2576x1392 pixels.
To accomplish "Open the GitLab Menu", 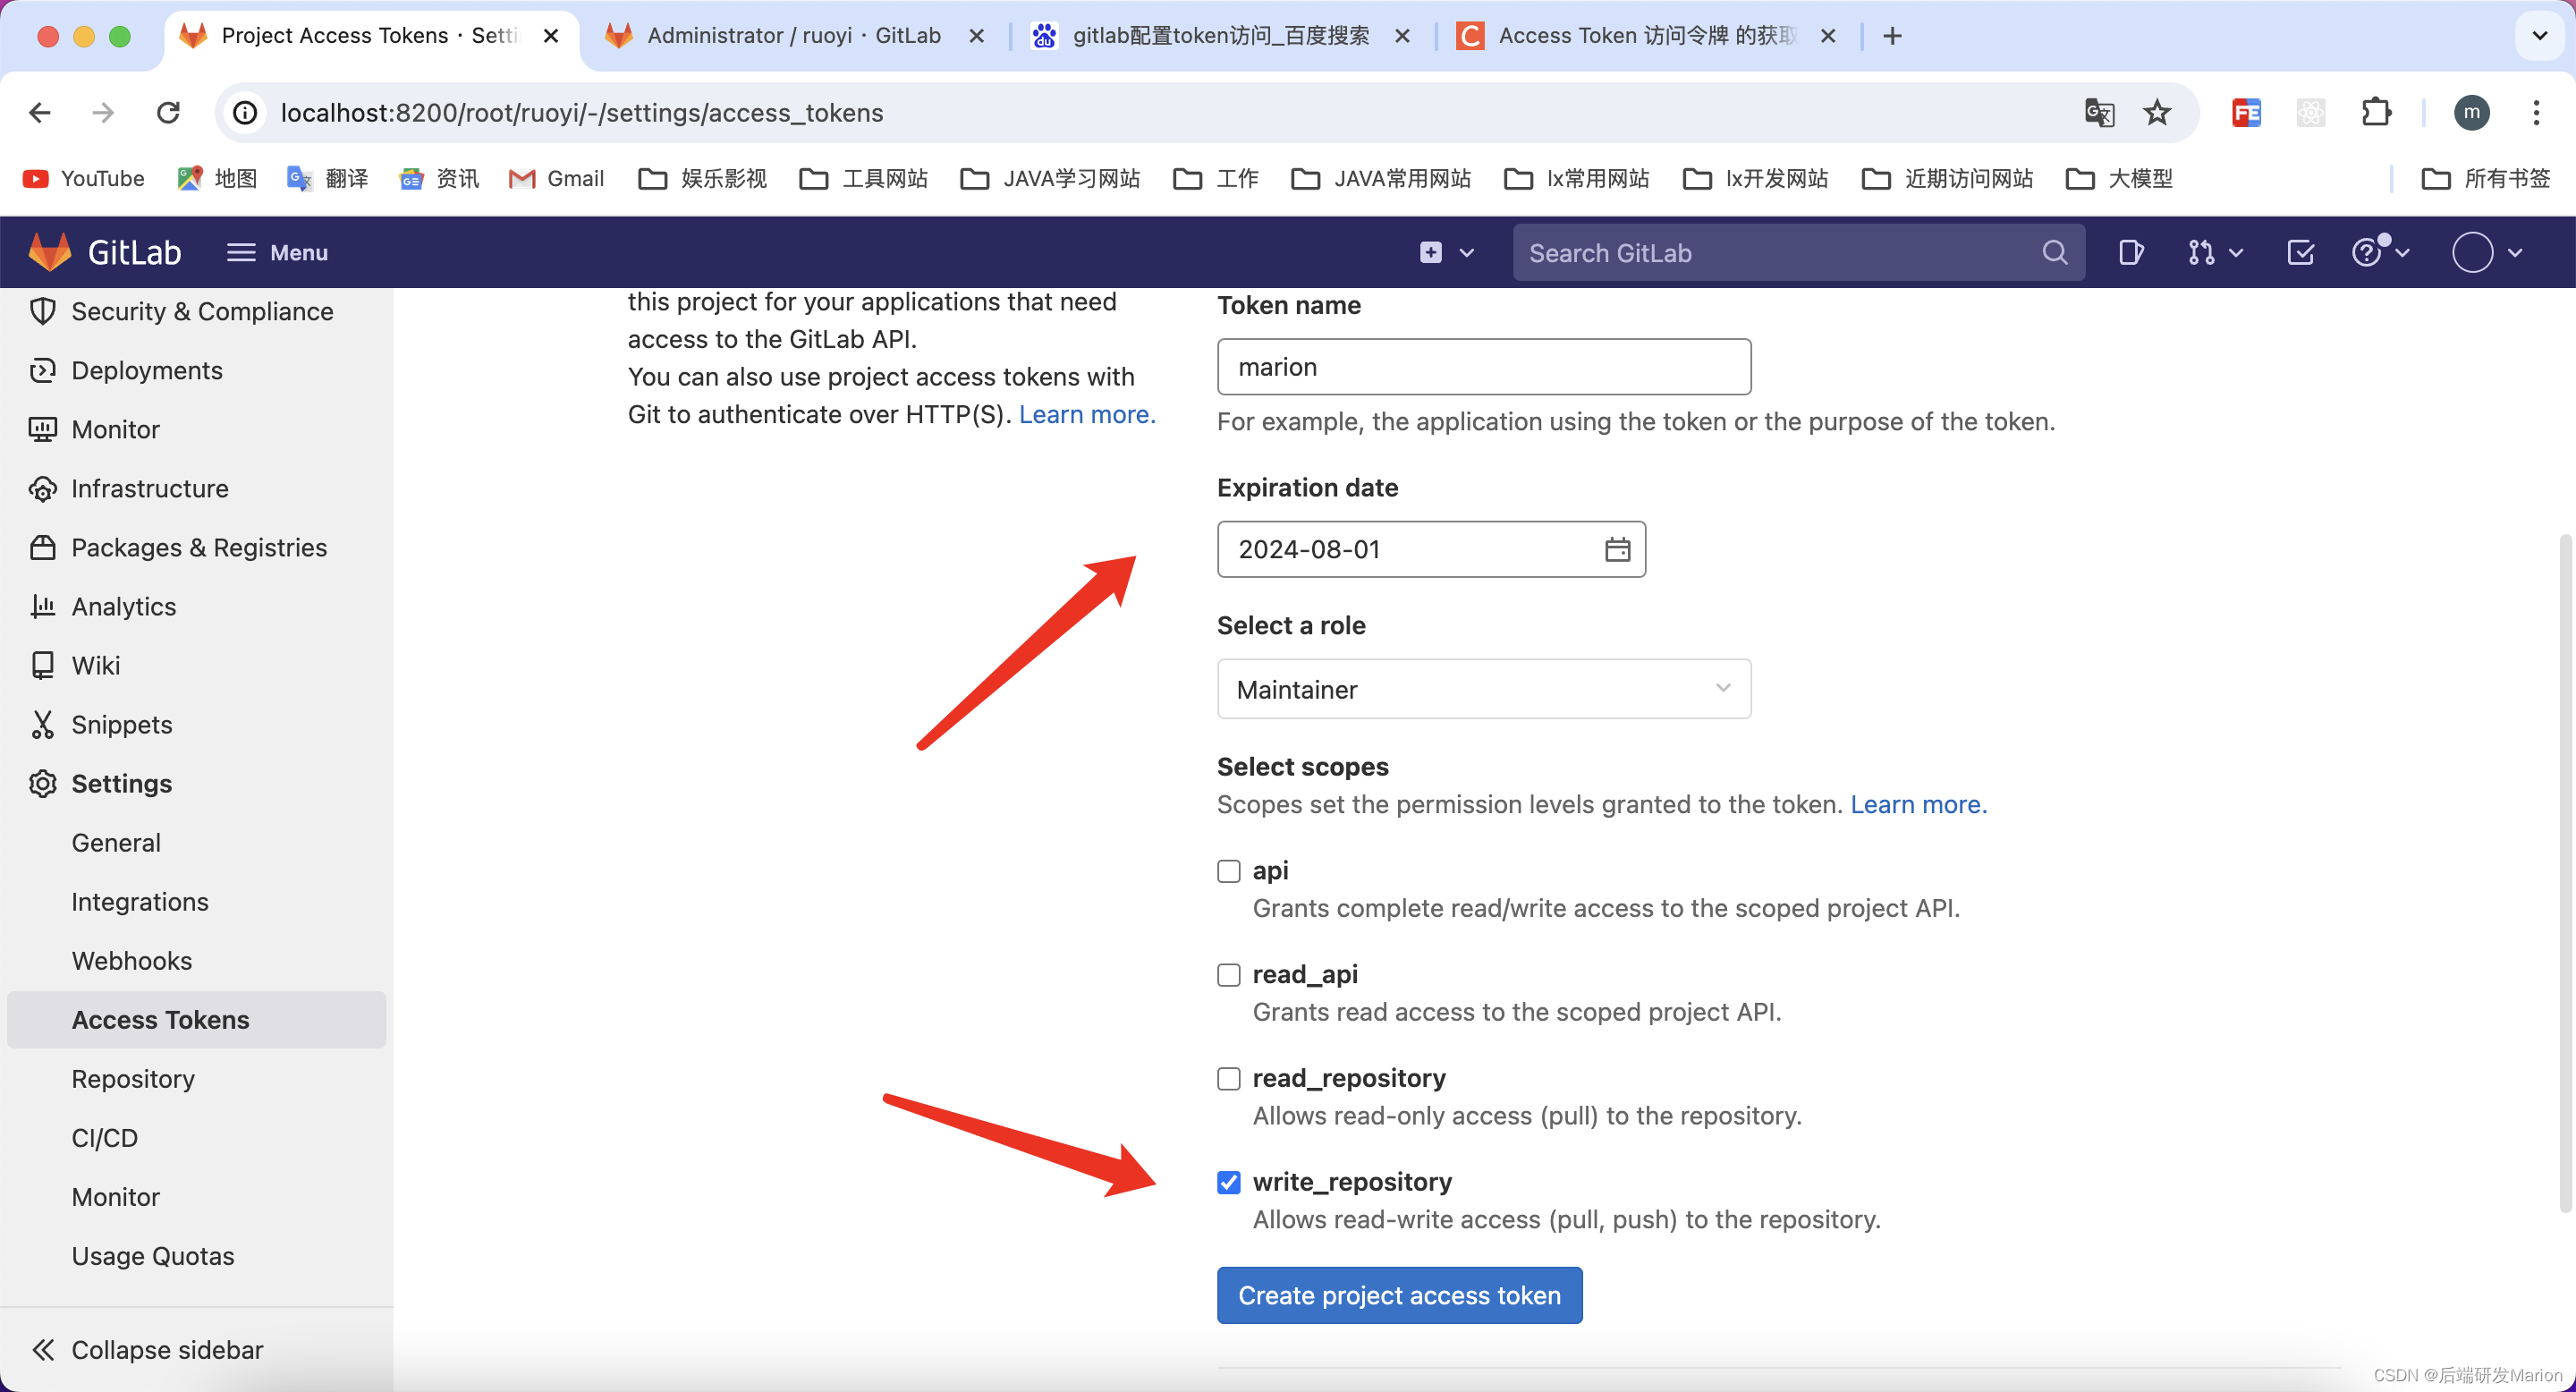I will point(277,252).
